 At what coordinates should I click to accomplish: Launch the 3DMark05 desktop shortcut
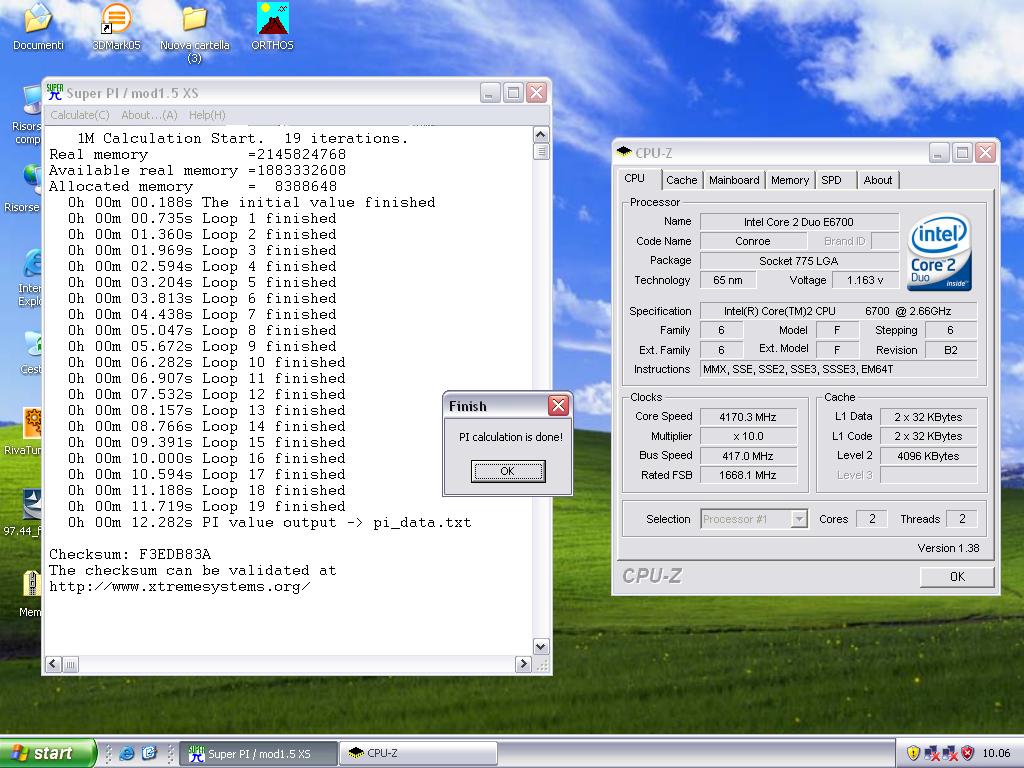pyautogui.click(x=116, y=26)
